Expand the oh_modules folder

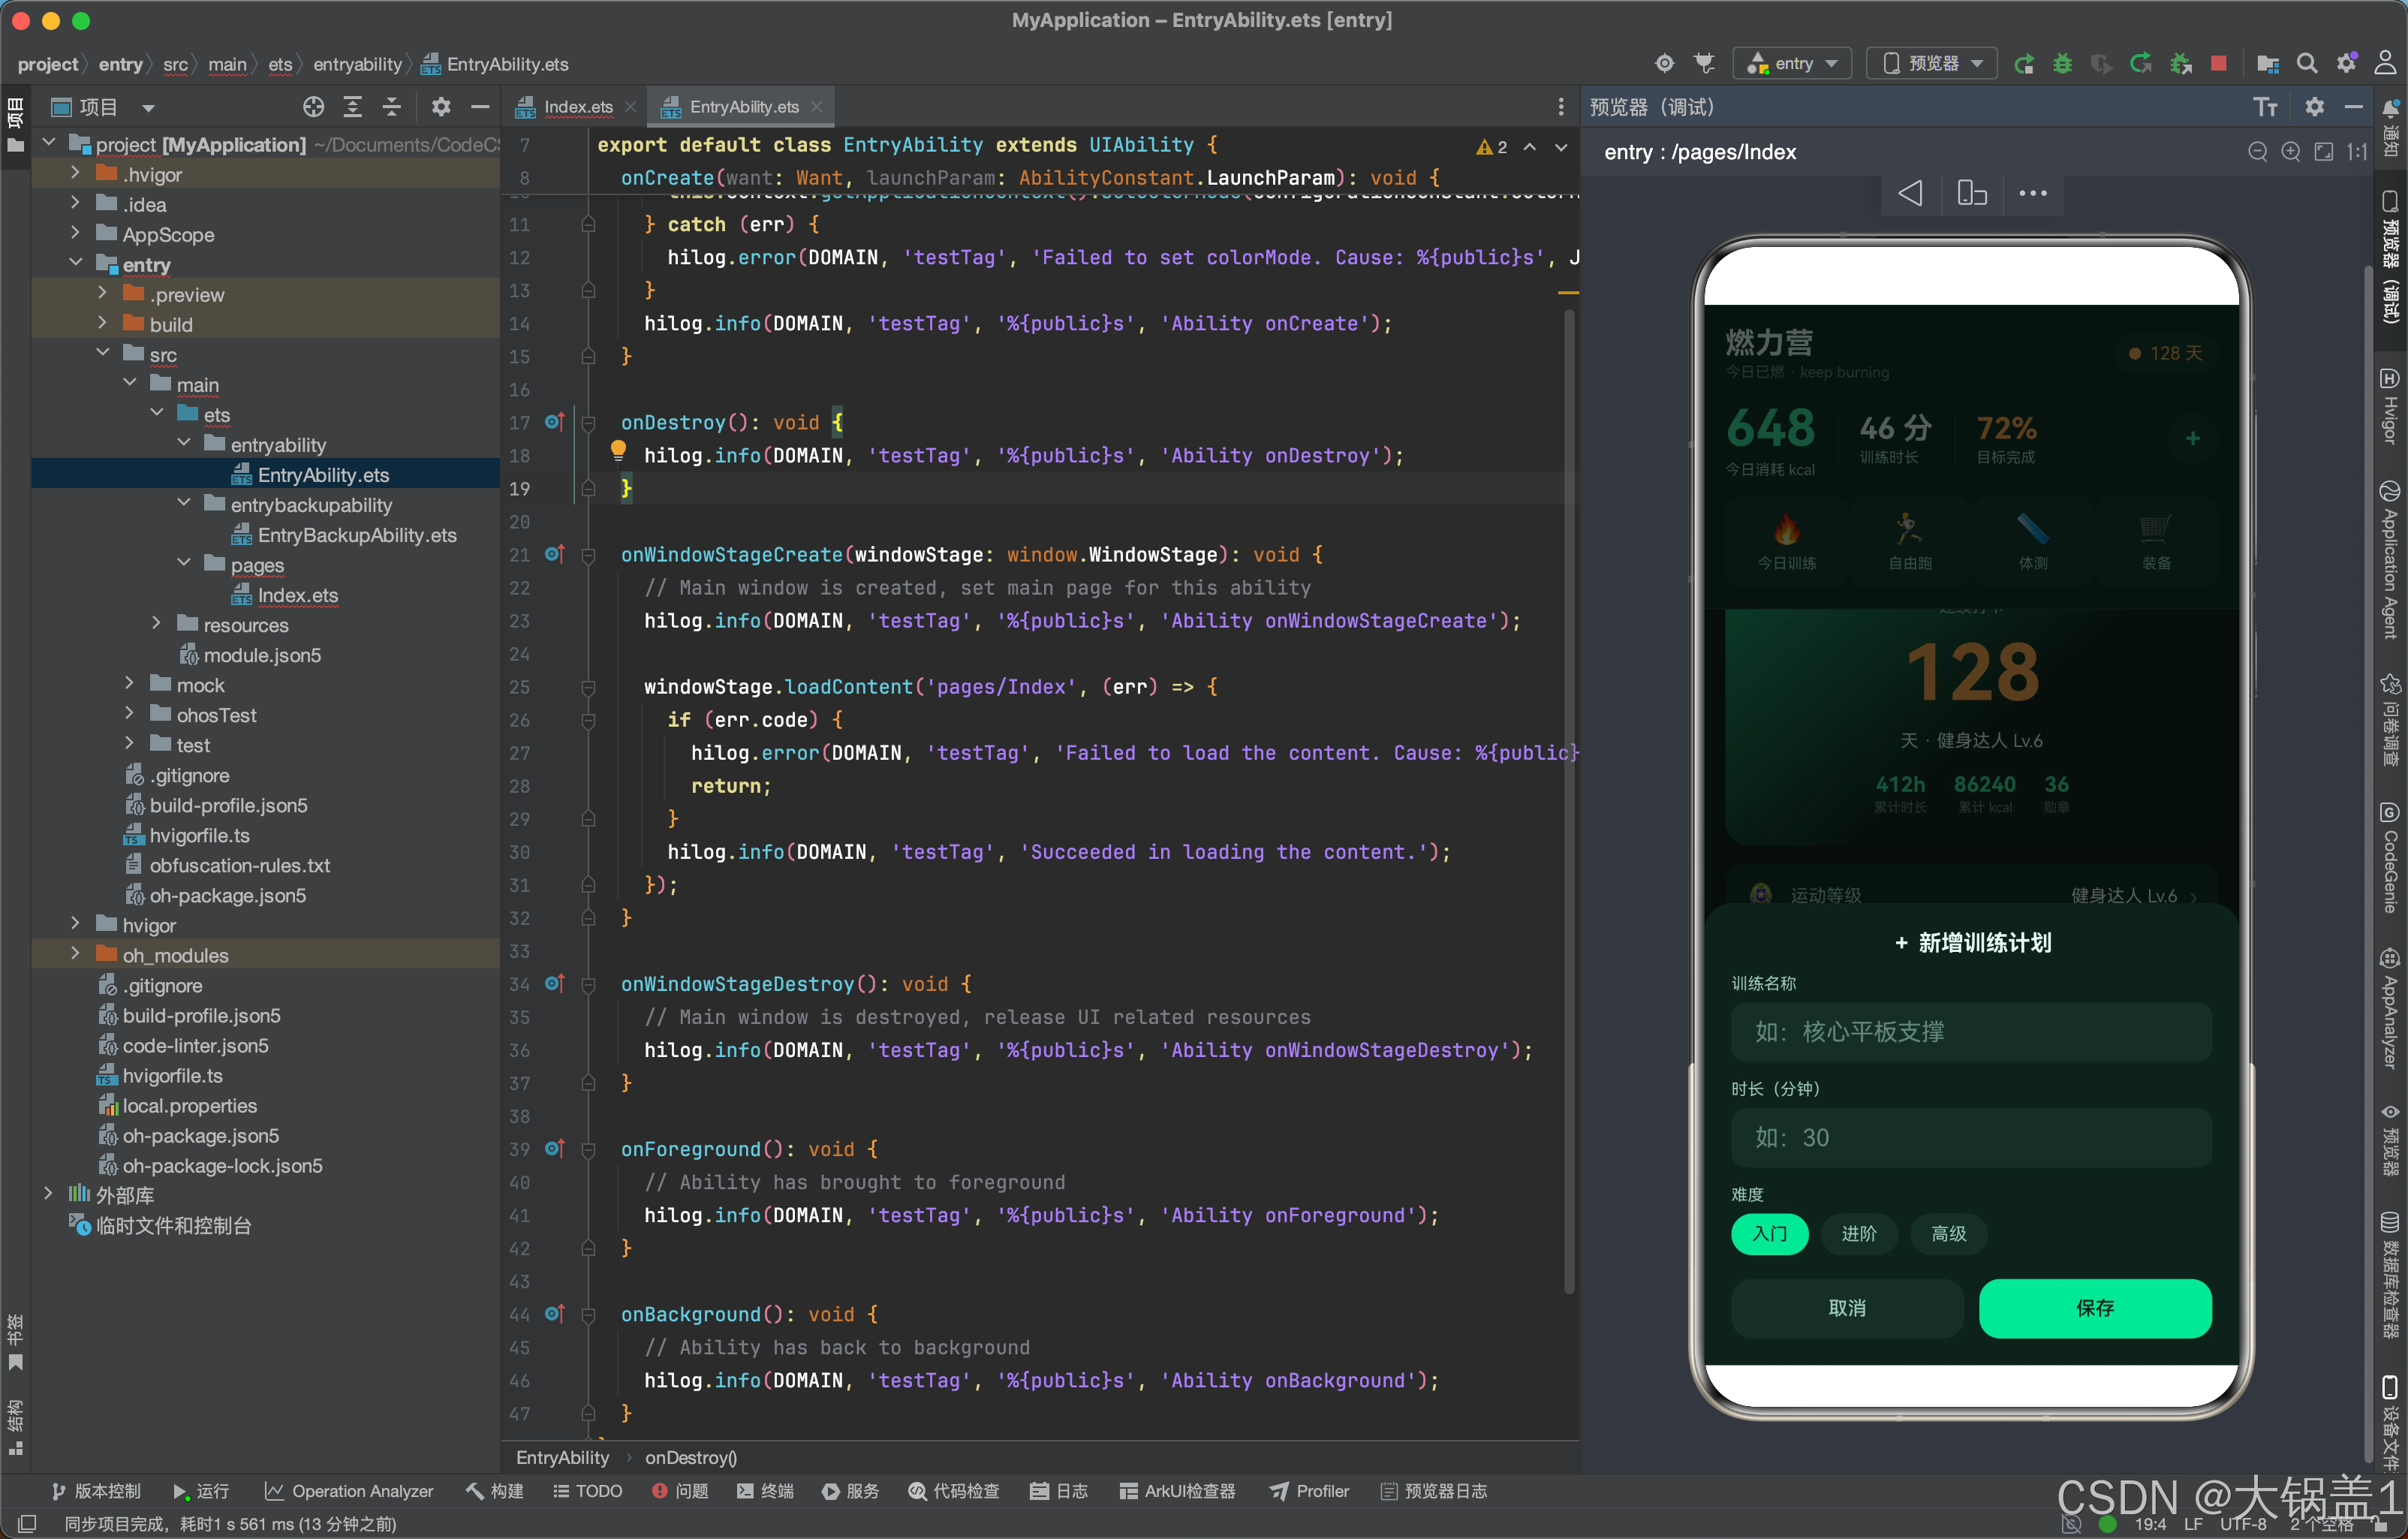(x=75, y=954)
